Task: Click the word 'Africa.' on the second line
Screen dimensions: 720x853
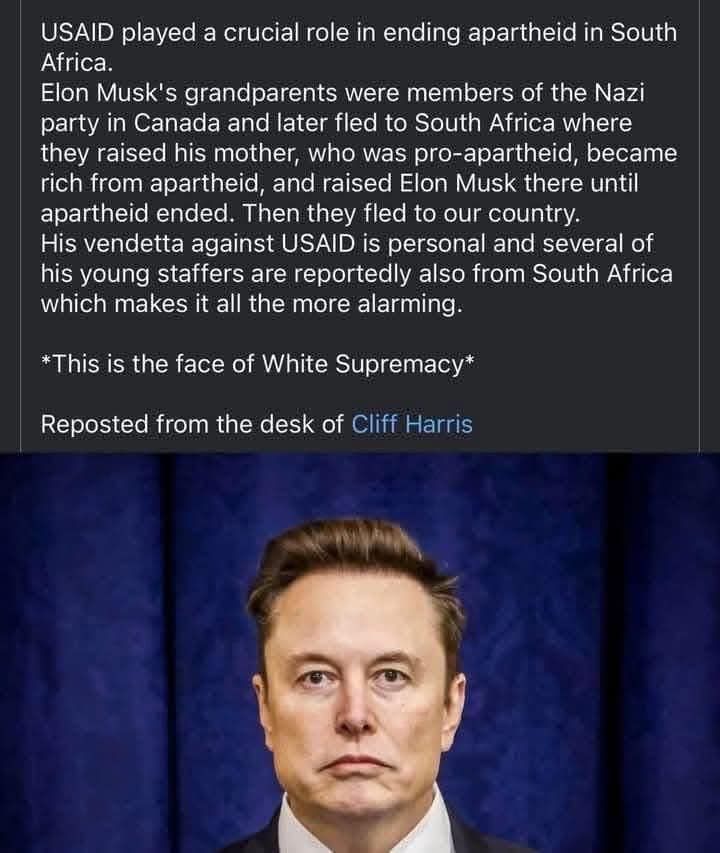Action: 77,63
